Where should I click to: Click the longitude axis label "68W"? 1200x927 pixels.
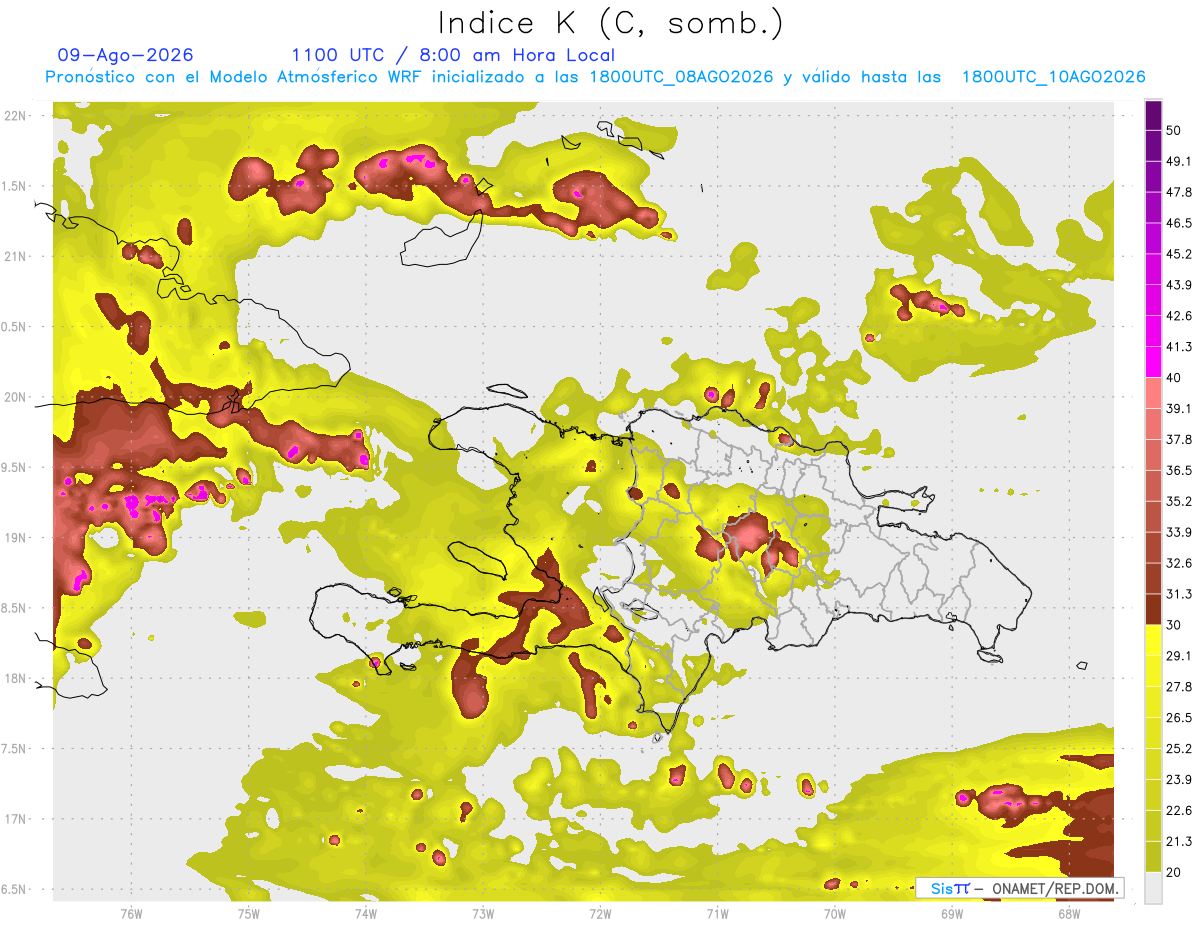click(1068, 913)
